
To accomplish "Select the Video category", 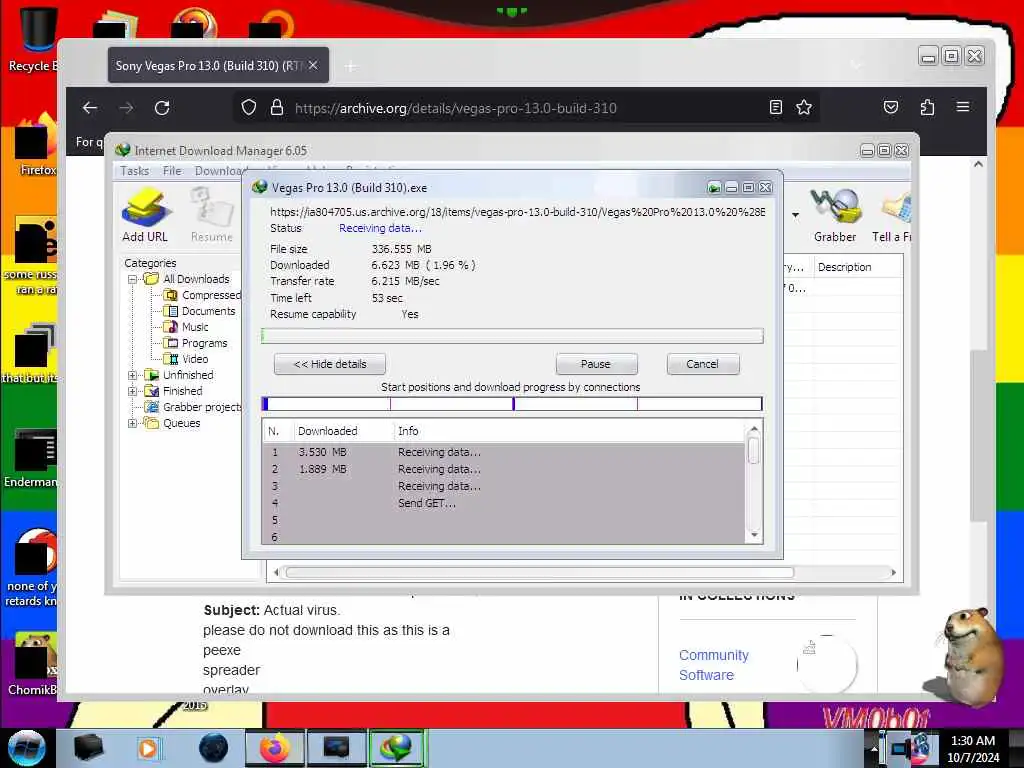I will (186, 359).
